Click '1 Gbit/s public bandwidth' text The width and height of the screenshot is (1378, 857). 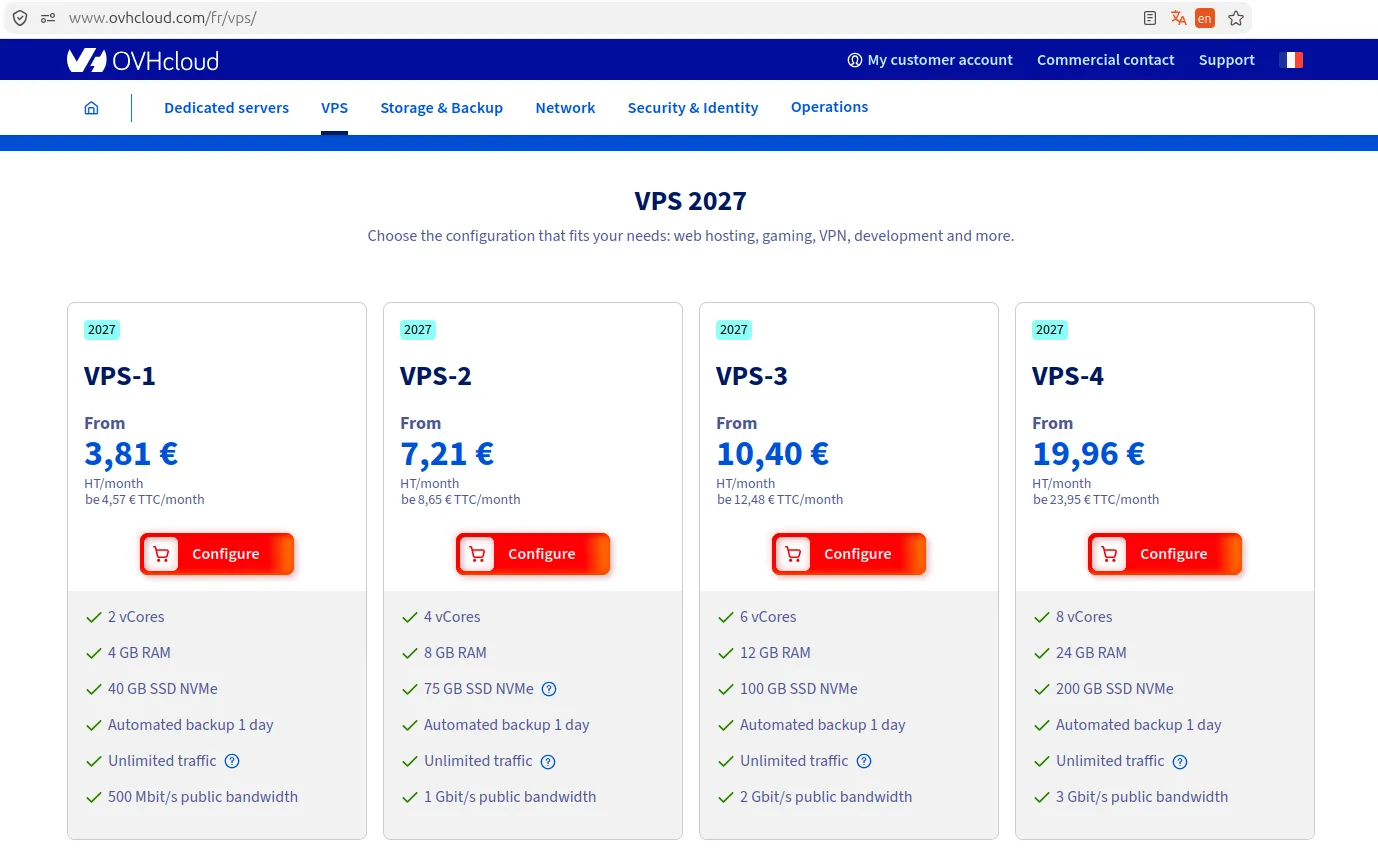(510, 797)
